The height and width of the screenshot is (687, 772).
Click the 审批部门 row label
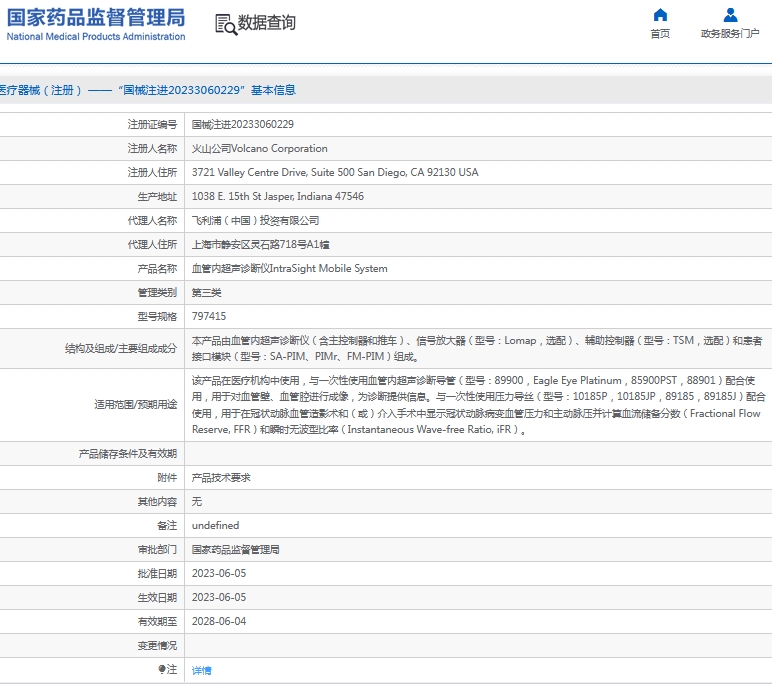pos(157,550)
